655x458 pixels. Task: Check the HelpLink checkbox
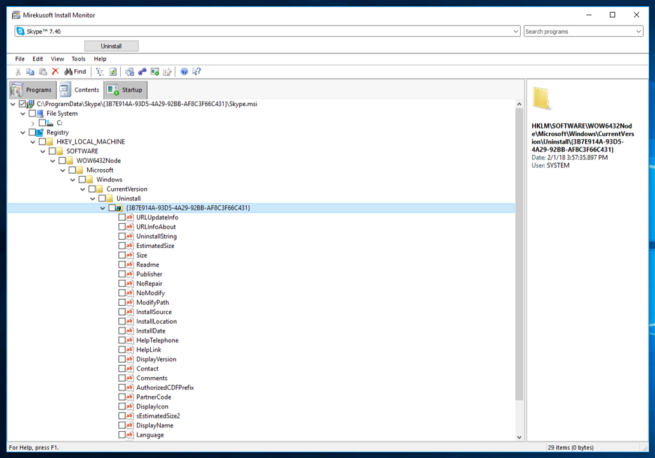click(122, 349)
